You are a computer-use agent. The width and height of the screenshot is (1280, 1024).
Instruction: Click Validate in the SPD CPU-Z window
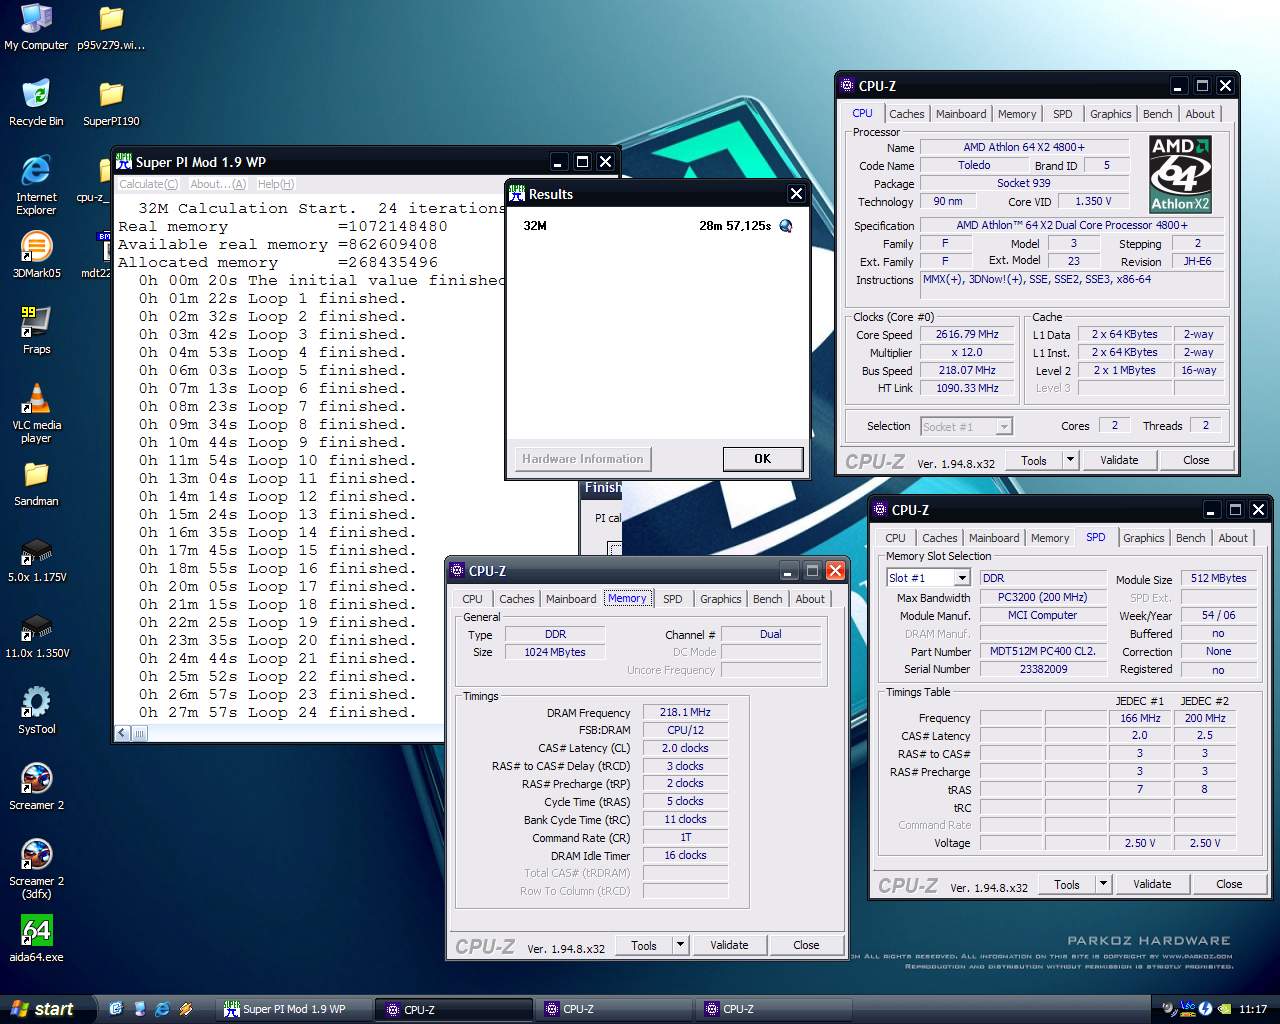(1152, 884)
